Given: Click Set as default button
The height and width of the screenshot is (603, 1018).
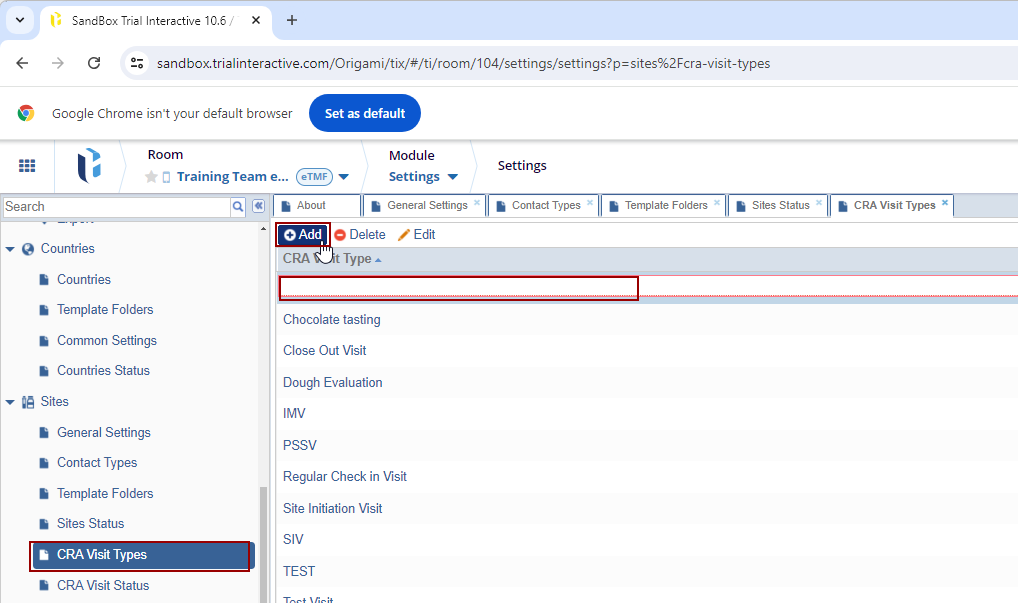Looking at the screenshot, I should coord(364,114).
